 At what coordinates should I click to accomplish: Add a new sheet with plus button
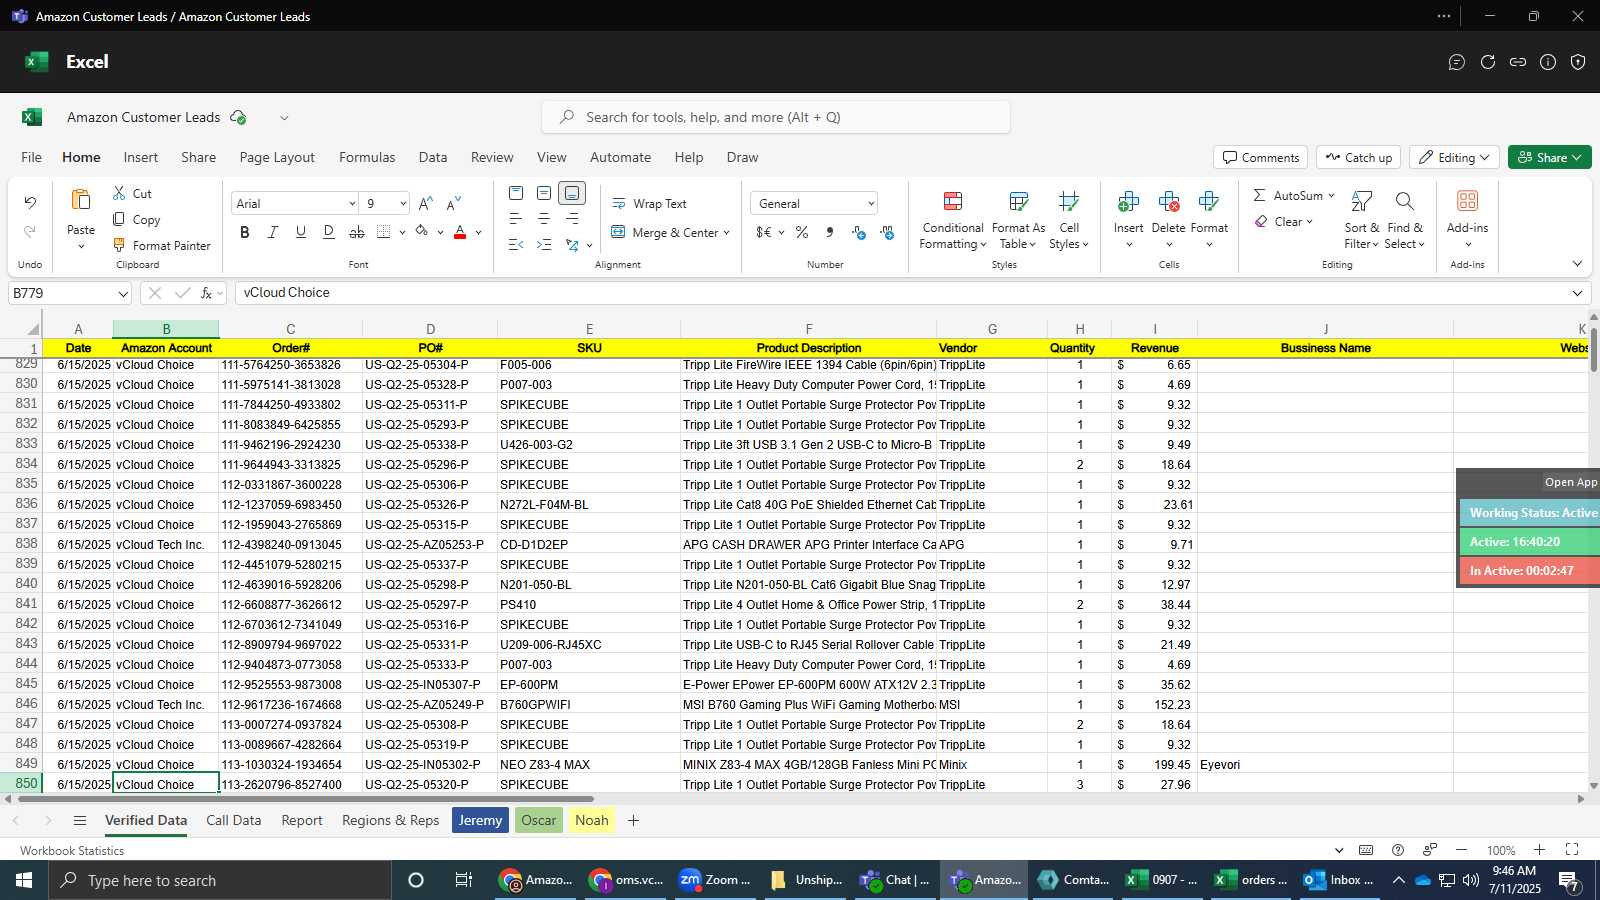tap(633, 820)
